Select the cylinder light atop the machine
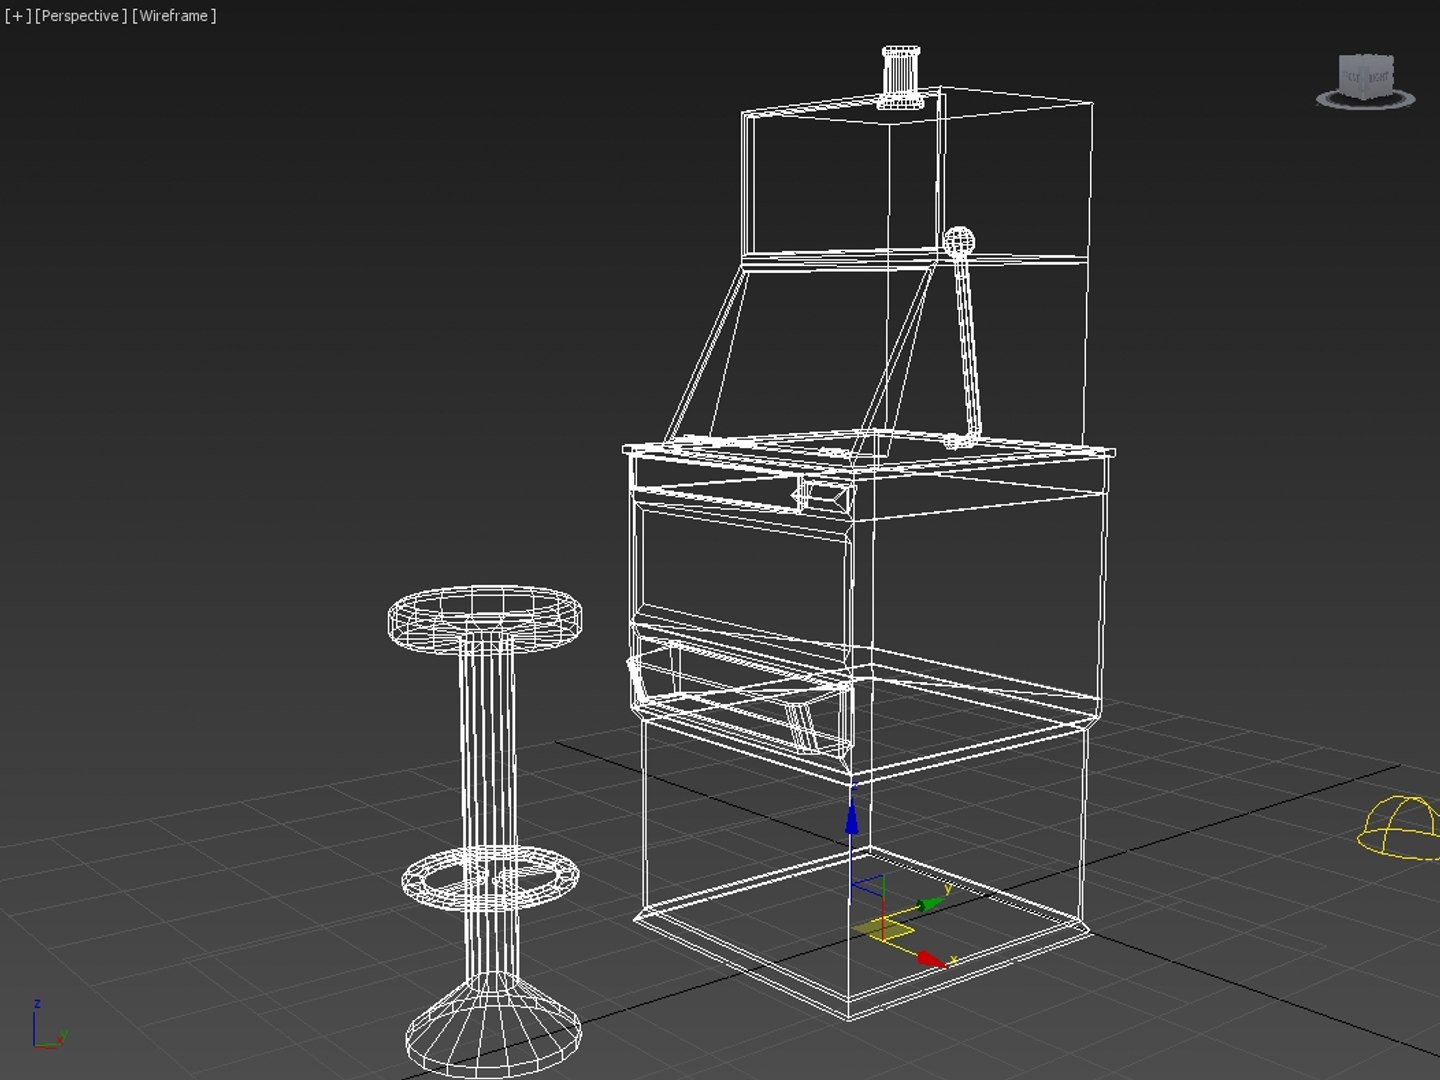The height and width of the screenshot is (1080, 1440). [902, 76]
